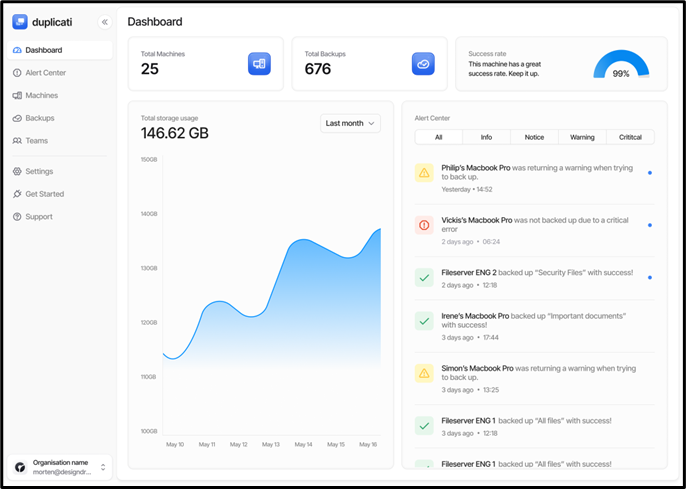This screenshot has height=489, width=686.
Task: Open the Get Started page
Action: point(60,194)
